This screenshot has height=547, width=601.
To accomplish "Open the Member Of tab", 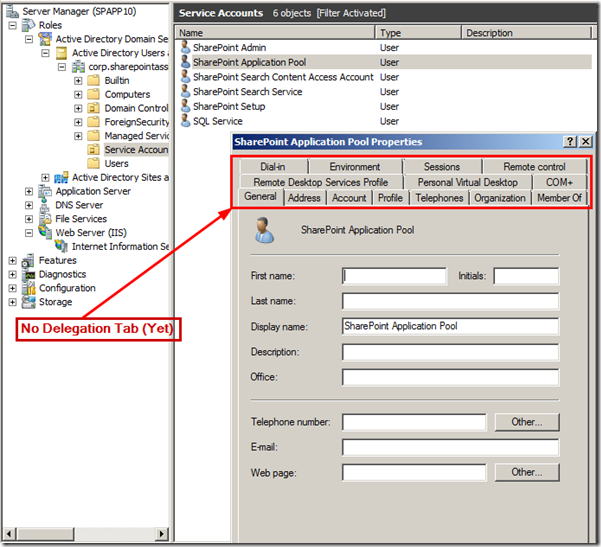I will [559, 198].
